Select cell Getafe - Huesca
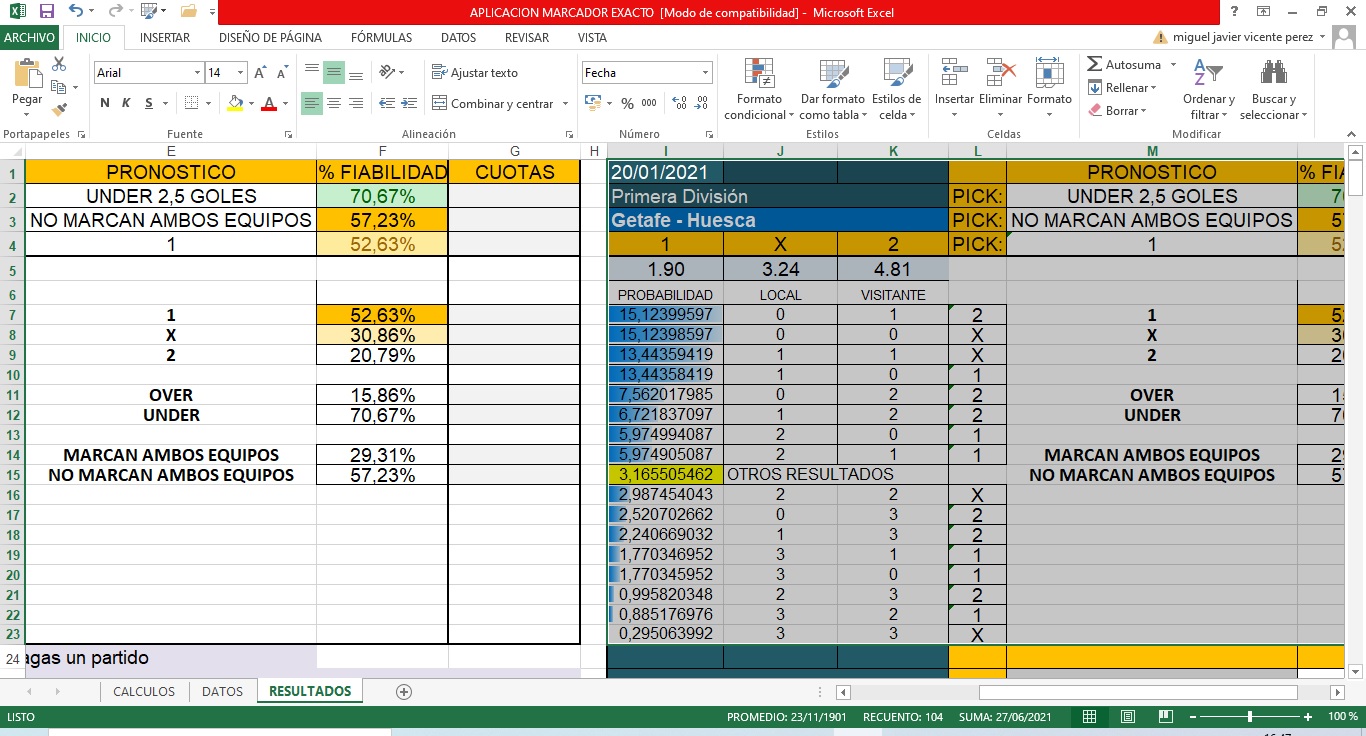This screenshot has height=736, width=1366. (x=778, y=220)
